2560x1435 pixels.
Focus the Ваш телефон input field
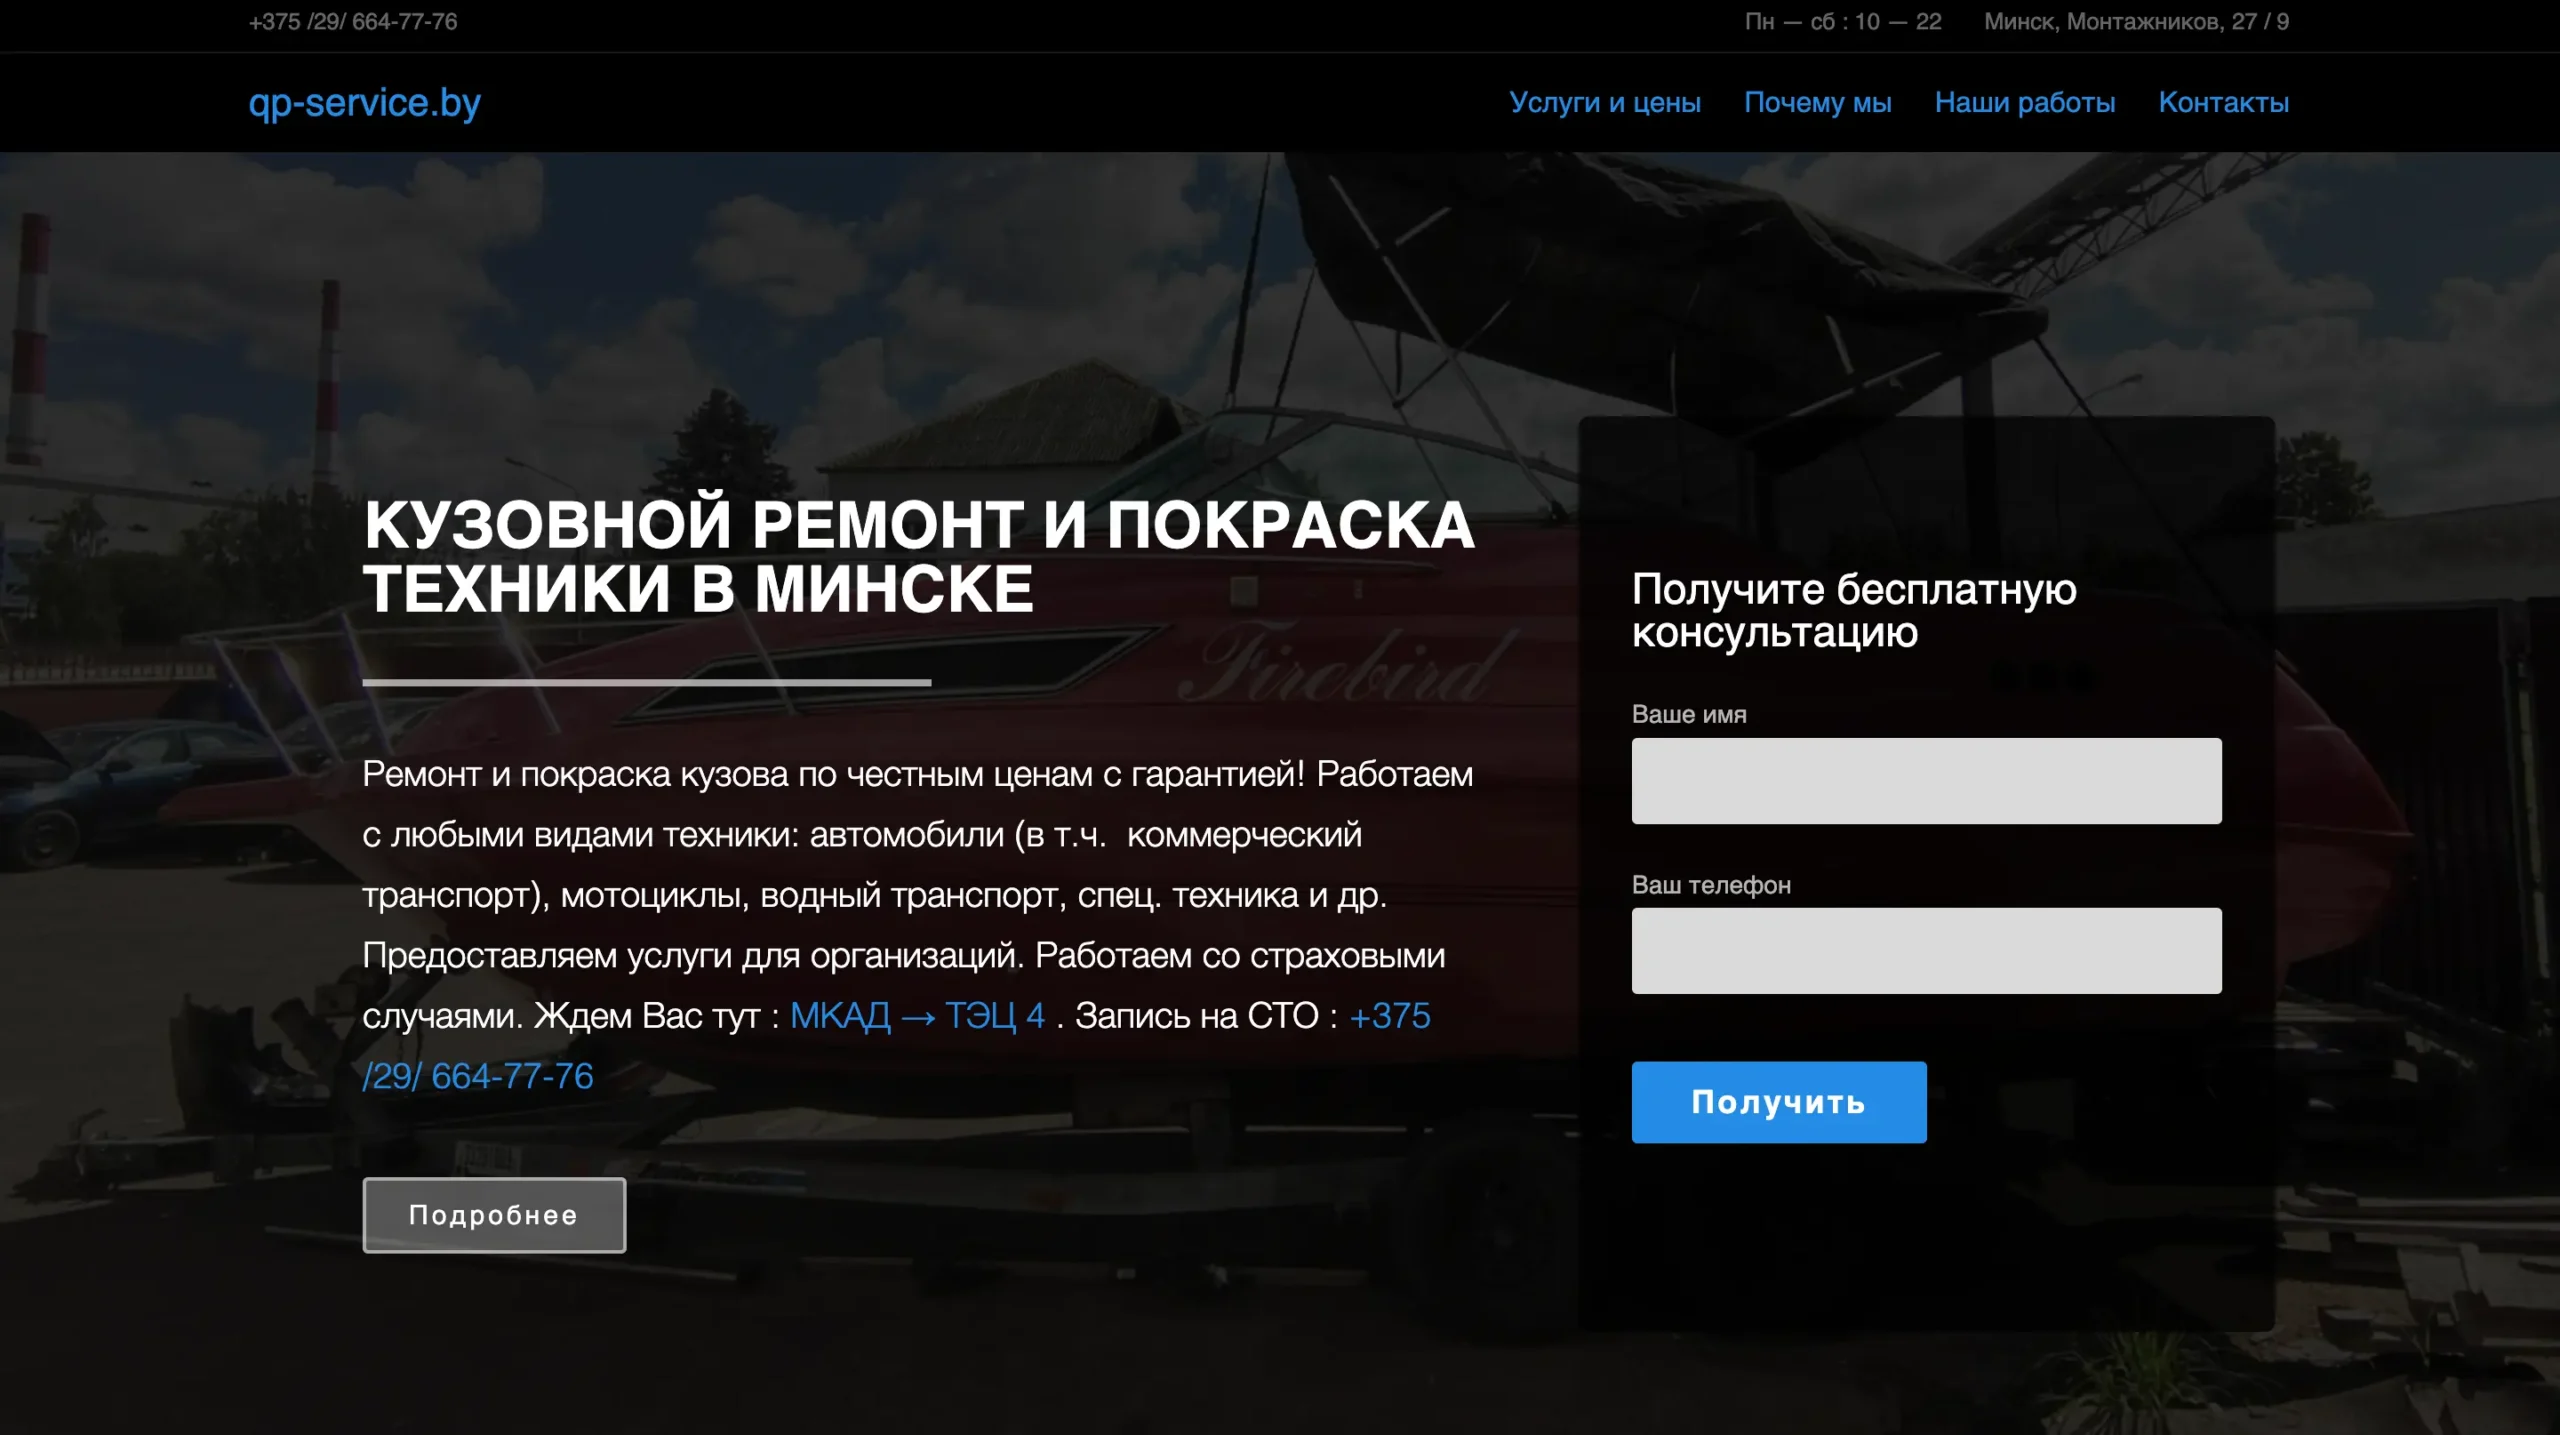point(1926,950)
